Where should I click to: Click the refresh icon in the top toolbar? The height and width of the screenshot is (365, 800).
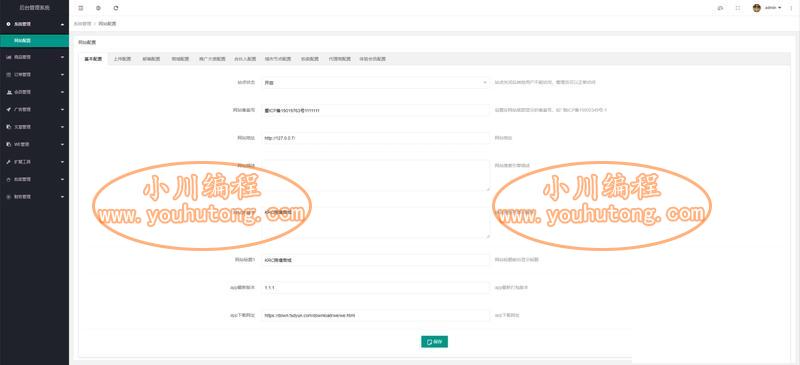pos(116,8)
